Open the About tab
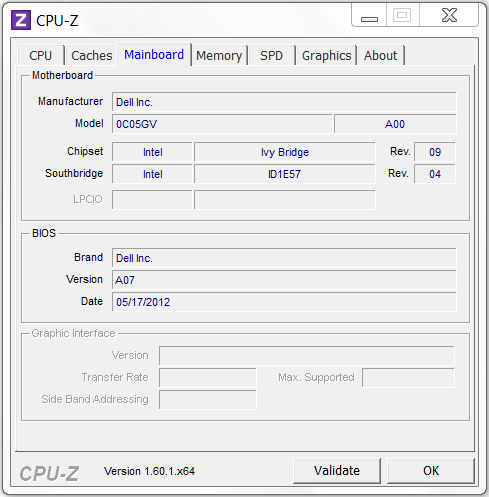This screenshot has height=497, width=489. (381, 55)
